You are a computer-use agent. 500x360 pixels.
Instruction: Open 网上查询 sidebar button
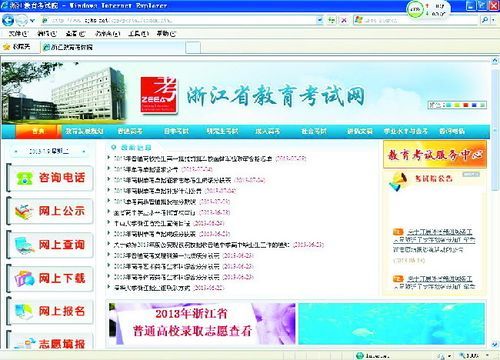[x=50, y=245]
